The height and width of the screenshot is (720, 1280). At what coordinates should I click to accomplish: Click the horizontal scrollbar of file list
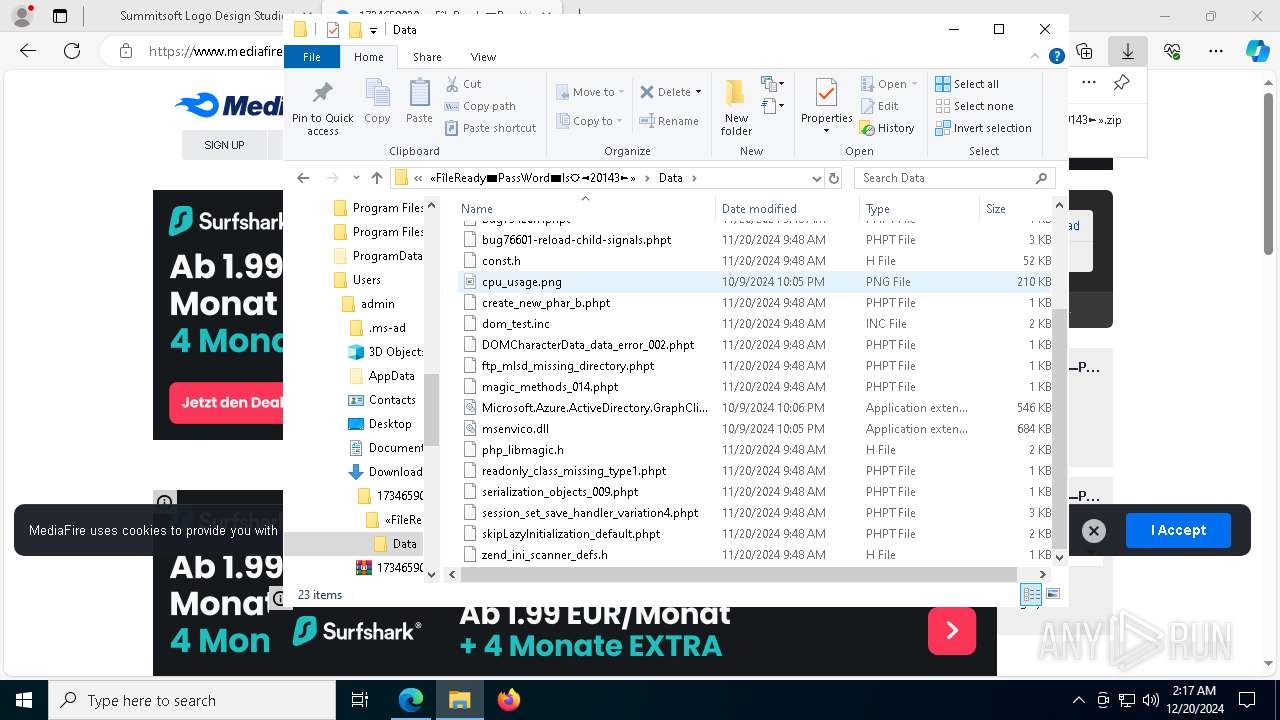738,574
